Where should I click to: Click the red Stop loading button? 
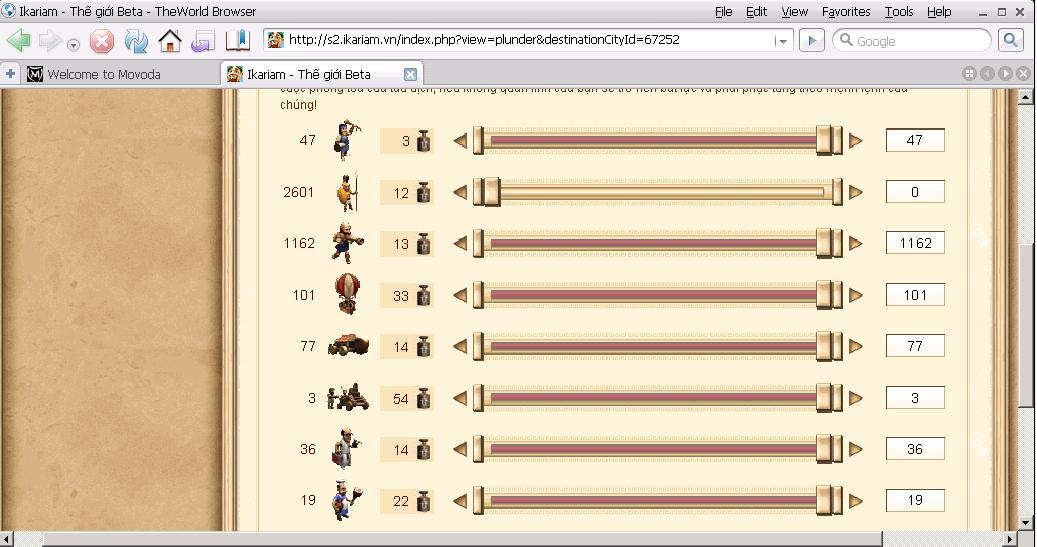(102, 41)
